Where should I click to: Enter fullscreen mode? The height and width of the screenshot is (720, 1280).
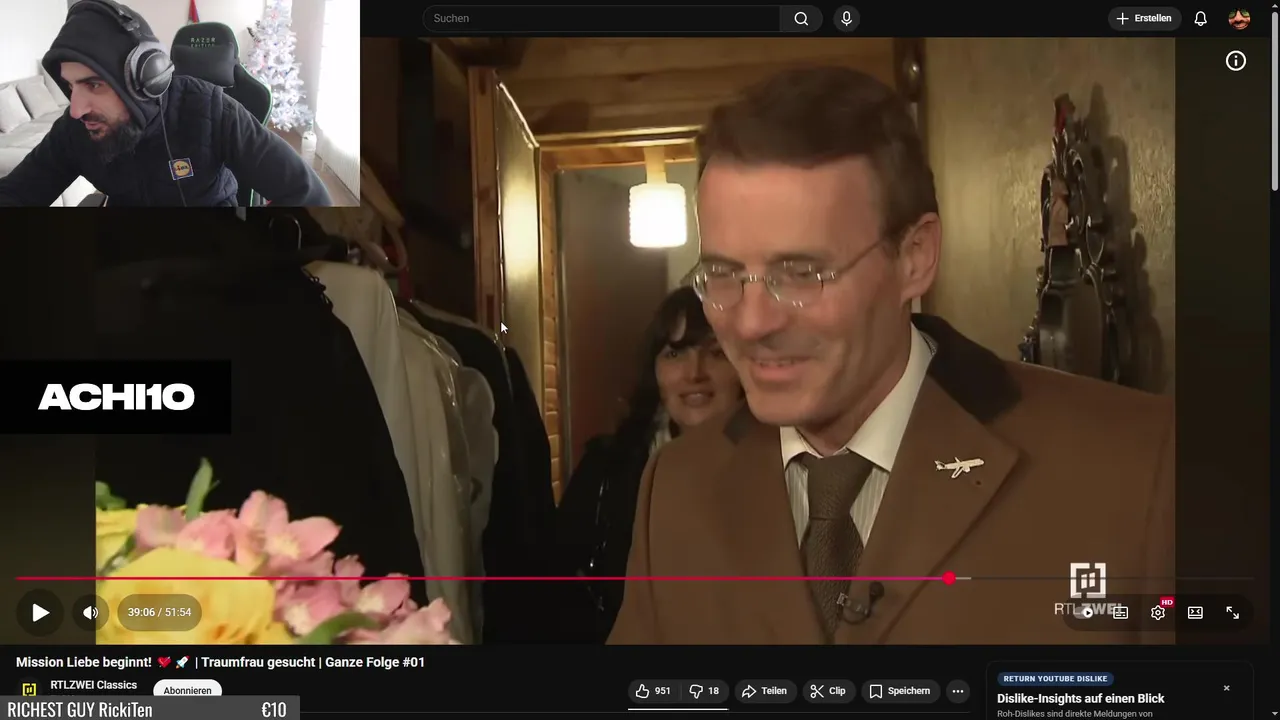tap(1233, 613)
